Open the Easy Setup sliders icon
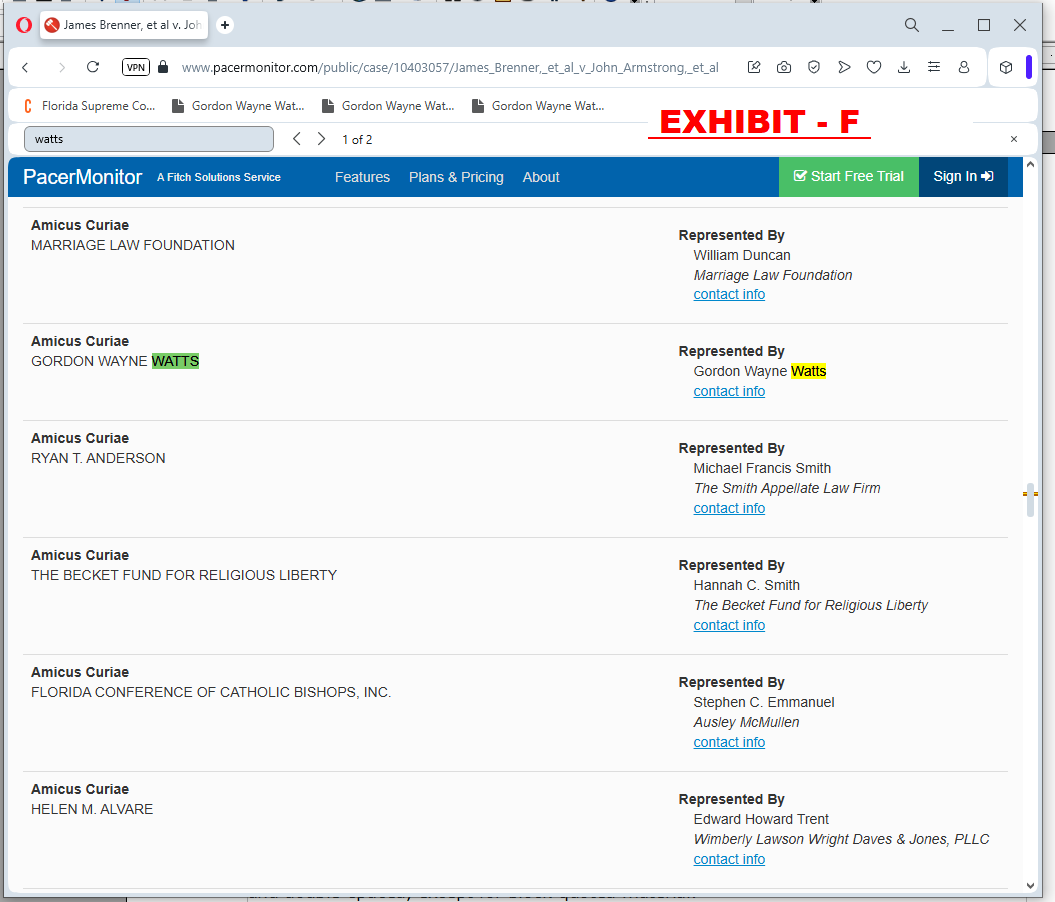Screen dimensions: 1055x902 pos(934,67)
